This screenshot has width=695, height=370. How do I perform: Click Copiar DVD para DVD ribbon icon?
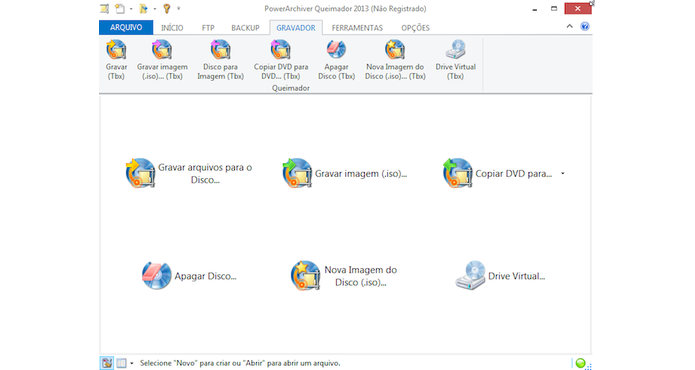pos(281,60)
